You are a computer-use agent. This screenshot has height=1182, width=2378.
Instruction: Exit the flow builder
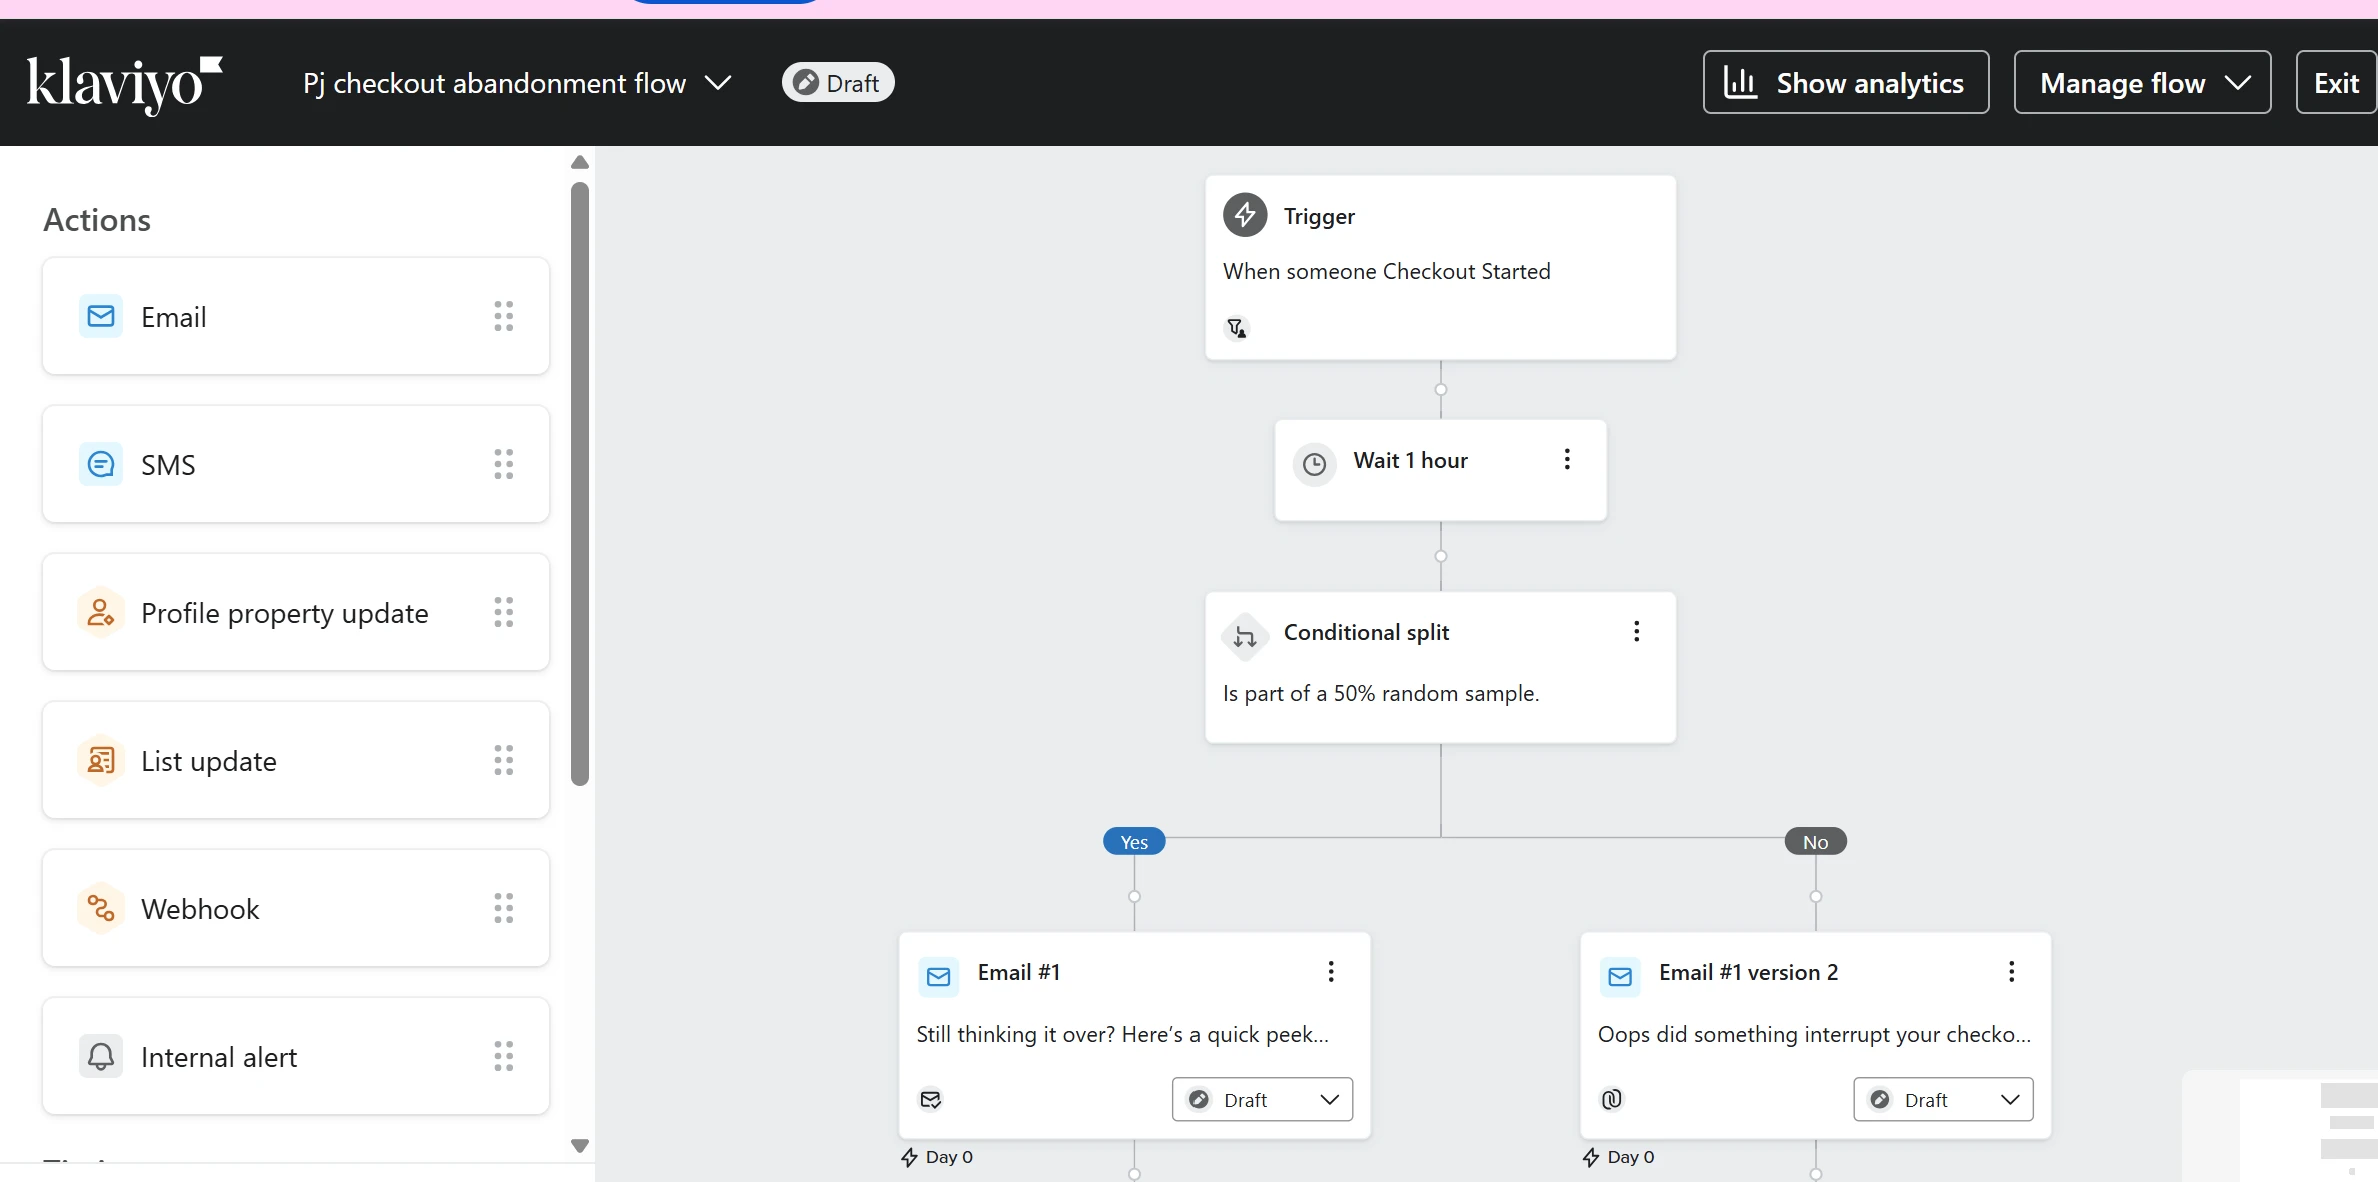point(2336,83)
